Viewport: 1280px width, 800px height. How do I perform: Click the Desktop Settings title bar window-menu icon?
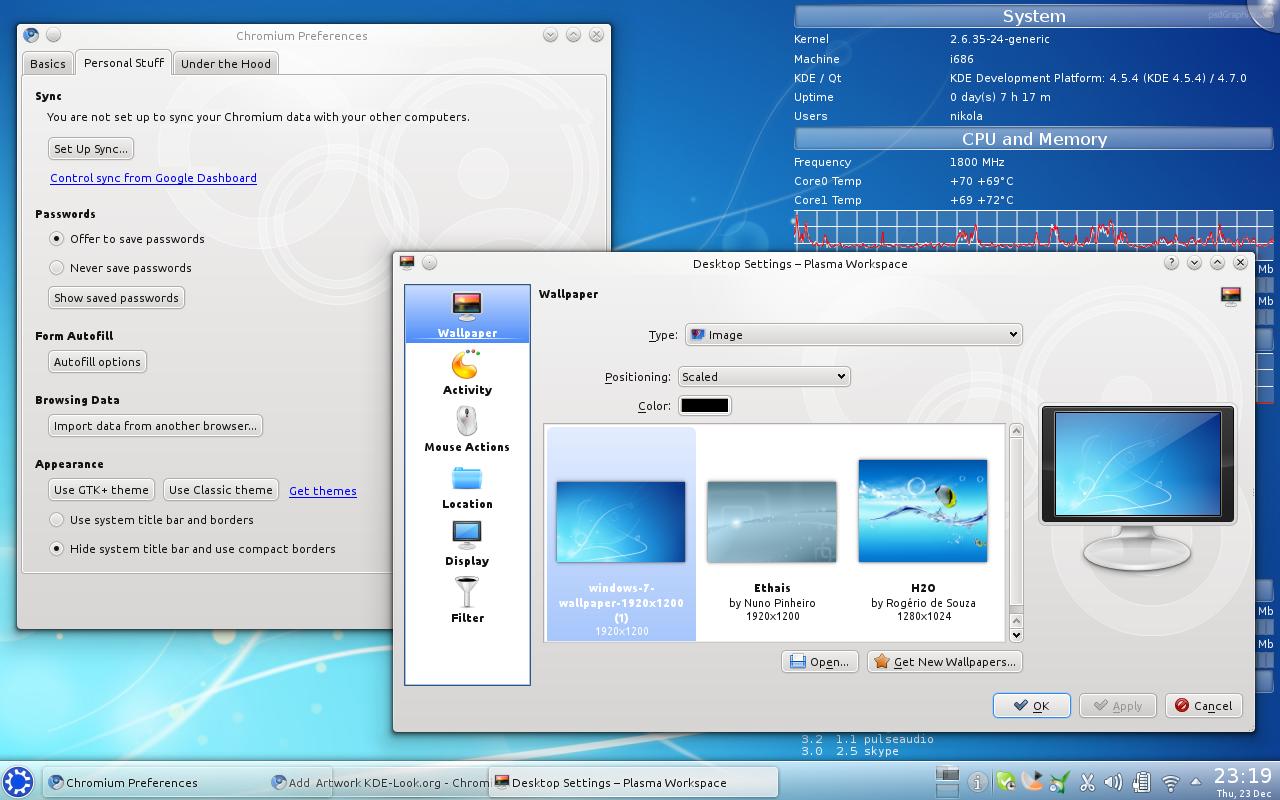(x=407, y=262)
